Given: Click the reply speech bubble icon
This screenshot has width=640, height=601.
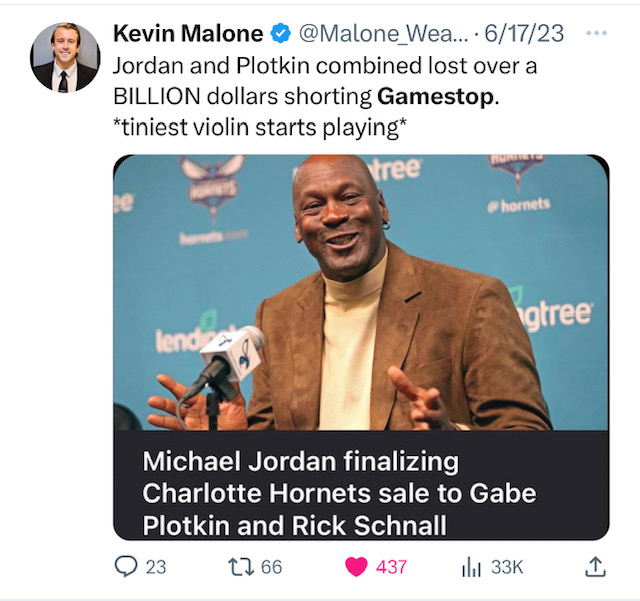Looking at the screenshot, I should click(x=125, y=566).
